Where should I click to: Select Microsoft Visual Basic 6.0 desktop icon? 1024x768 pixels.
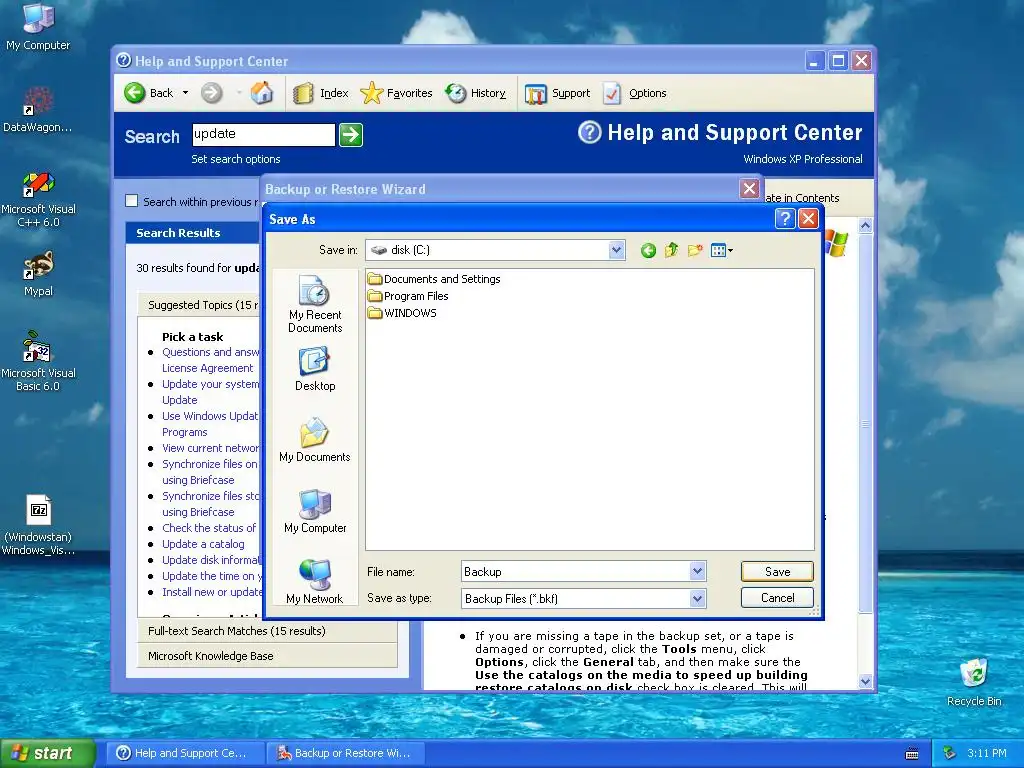click(38, 361)
